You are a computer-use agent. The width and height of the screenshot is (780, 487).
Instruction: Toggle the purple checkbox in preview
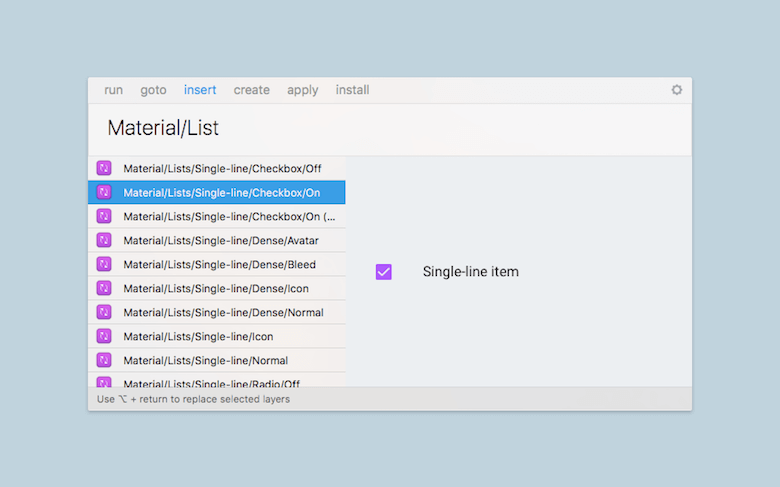(x=384, y=271)
